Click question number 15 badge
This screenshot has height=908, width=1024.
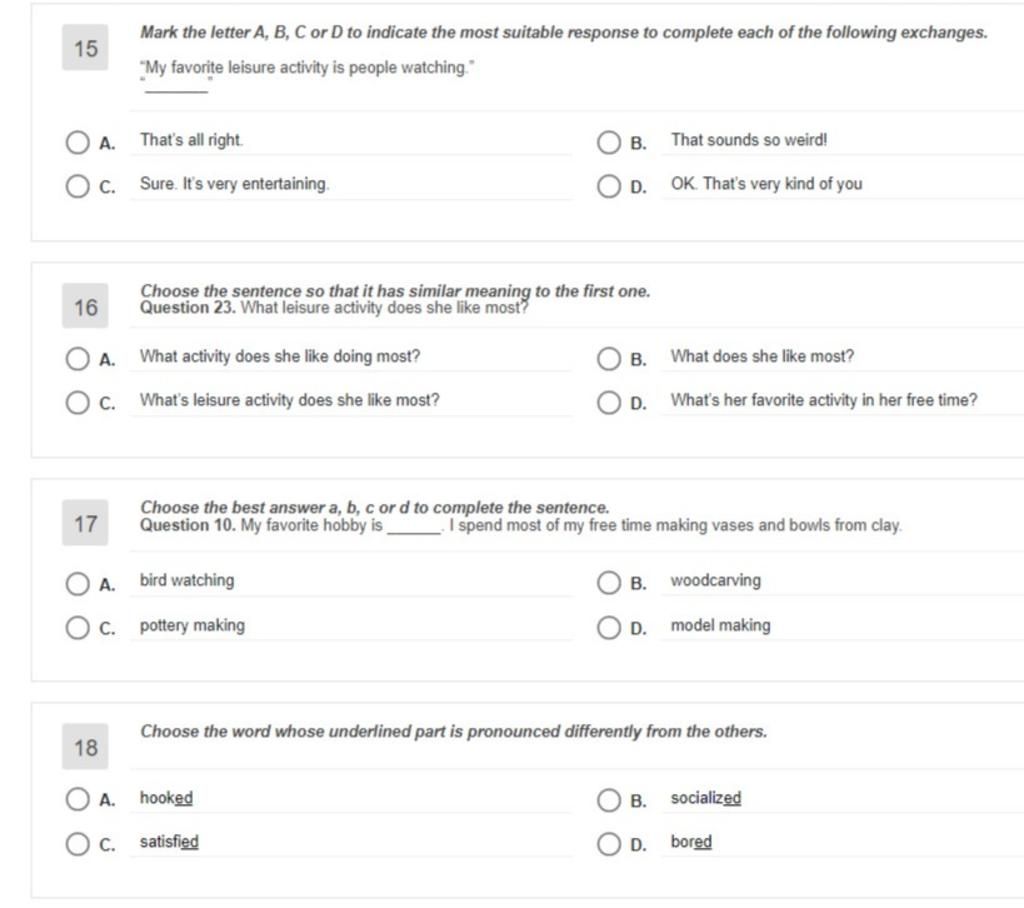[85, 48]
